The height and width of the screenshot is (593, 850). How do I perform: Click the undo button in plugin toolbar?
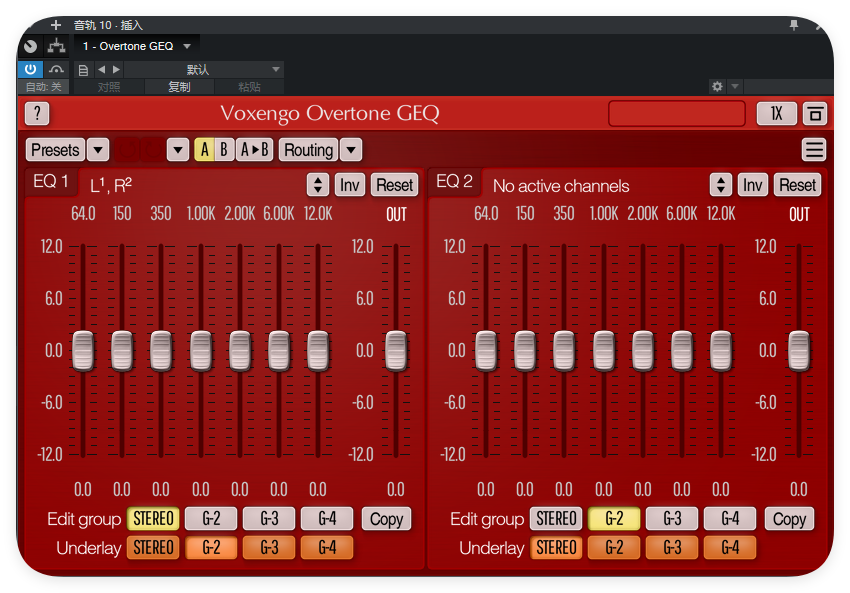[128, 150]
